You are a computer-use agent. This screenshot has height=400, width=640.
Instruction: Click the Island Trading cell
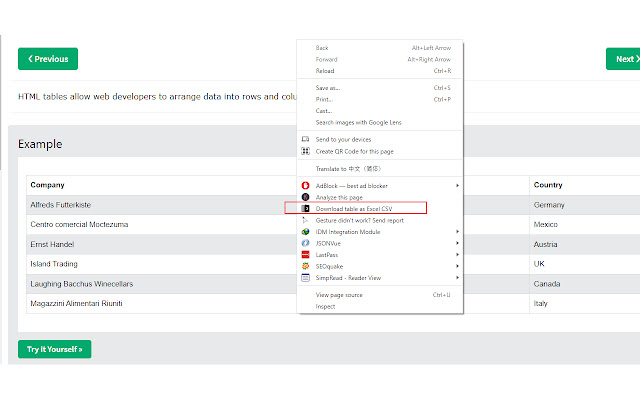(54, 264)
